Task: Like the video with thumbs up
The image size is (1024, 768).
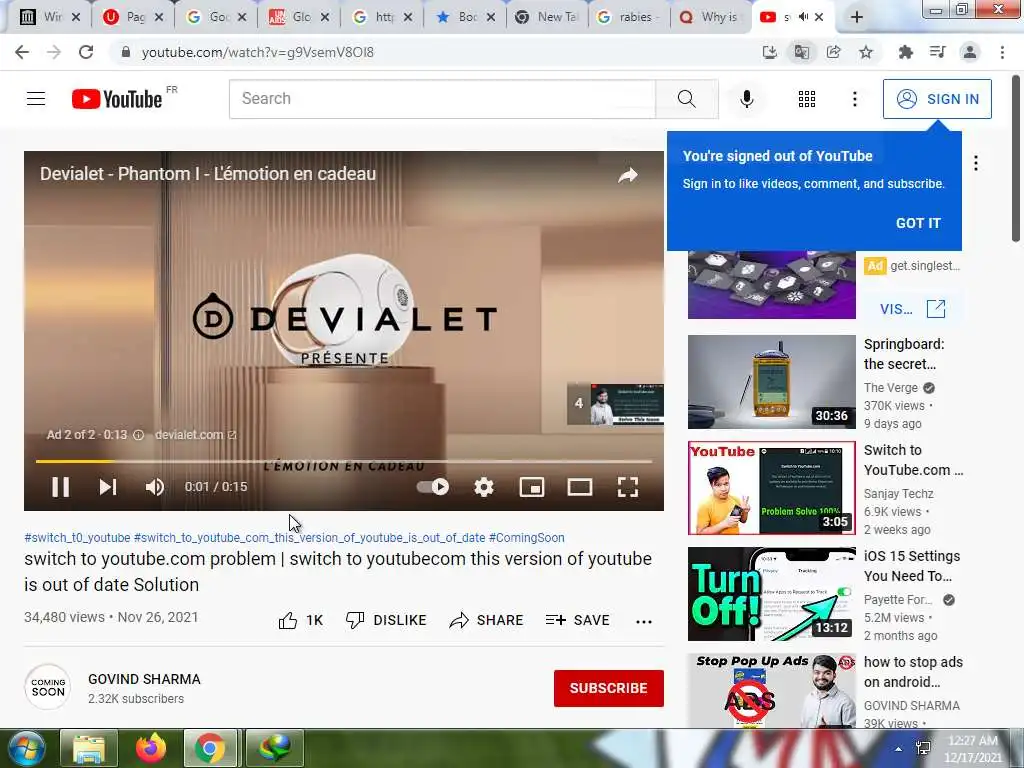Action: [x=300, y=620]
